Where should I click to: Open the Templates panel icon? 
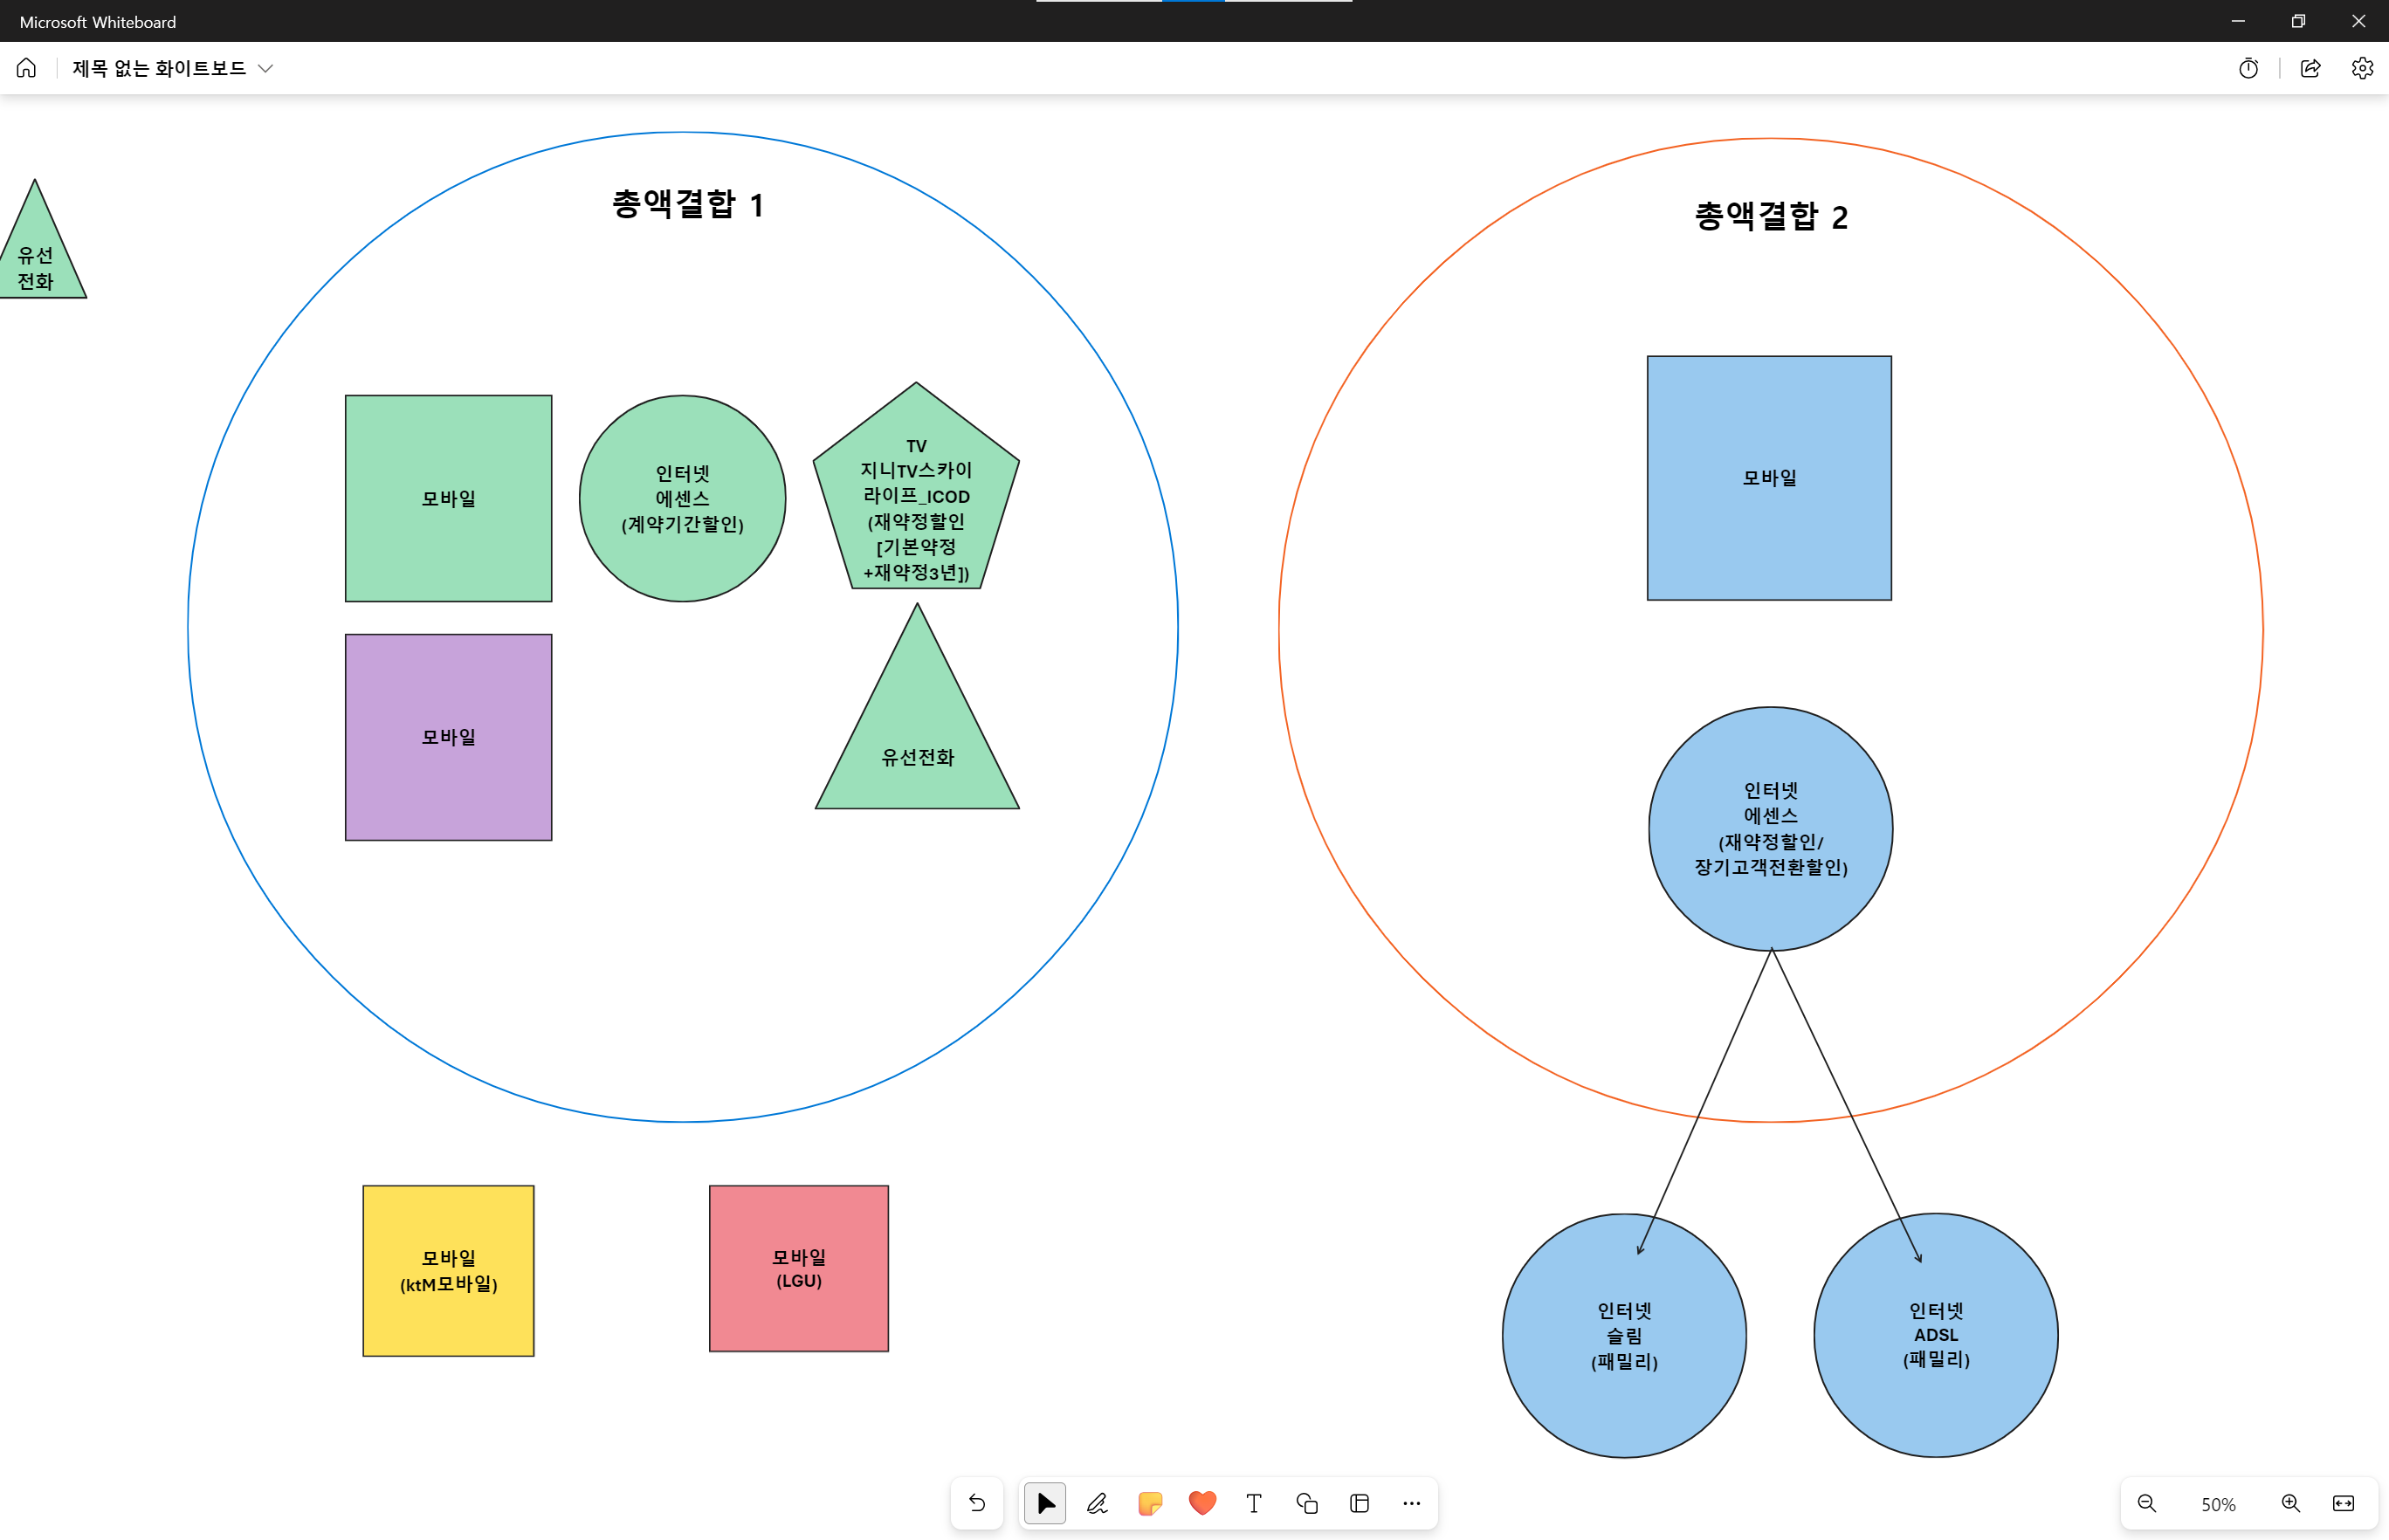1359,1503
